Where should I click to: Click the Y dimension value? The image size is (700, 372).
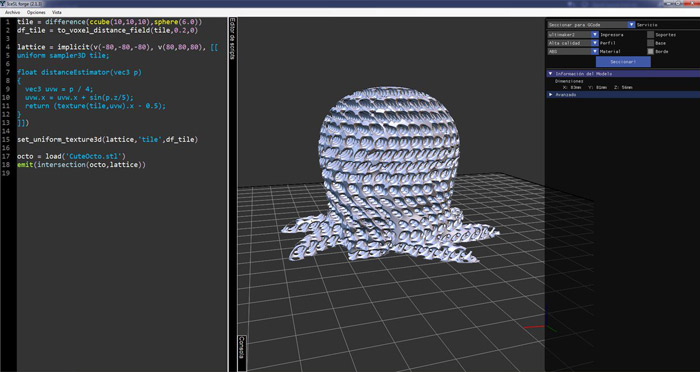[x=598, y=88]
